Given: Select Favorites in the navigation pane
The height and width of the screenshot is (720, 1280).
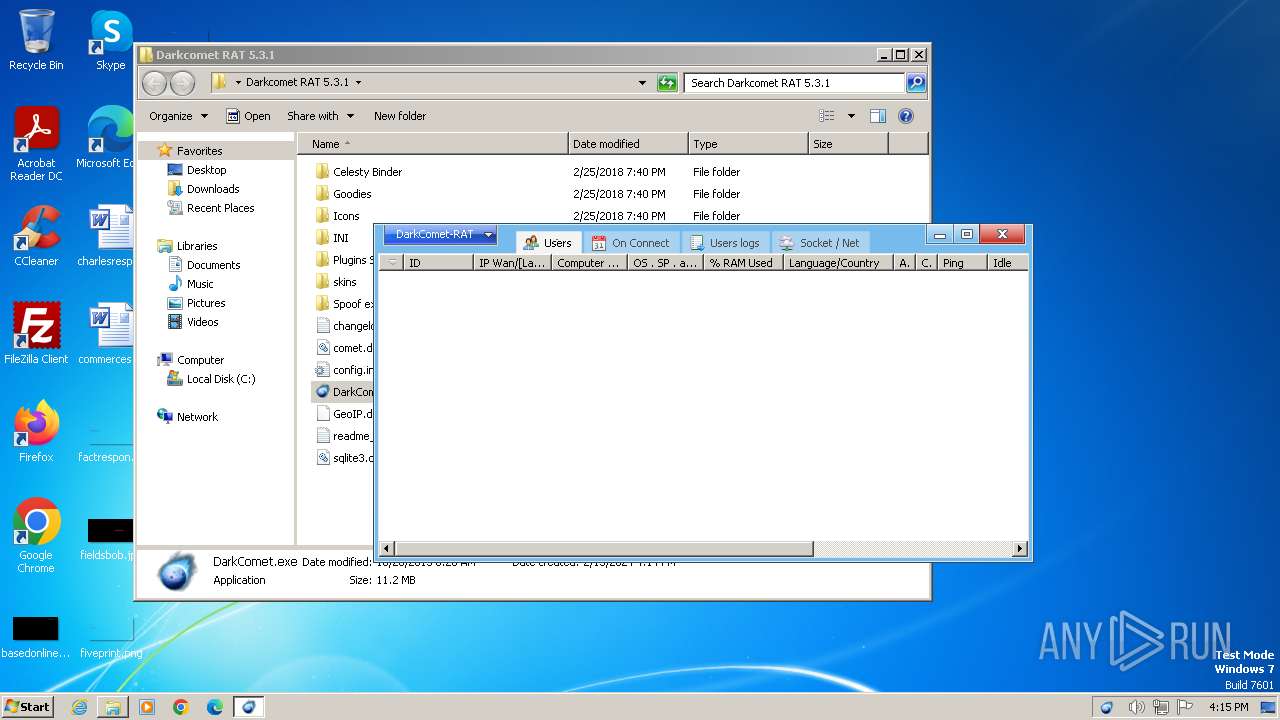Looking at the screenshot, I should point(190,151).
